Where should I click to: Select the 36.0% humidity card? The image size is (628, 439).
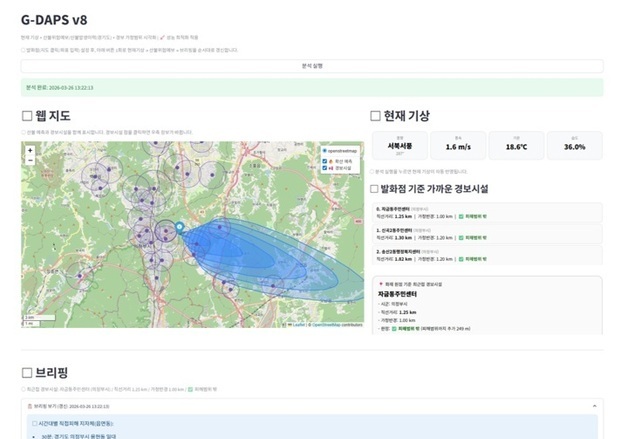(x=575, y=146)
